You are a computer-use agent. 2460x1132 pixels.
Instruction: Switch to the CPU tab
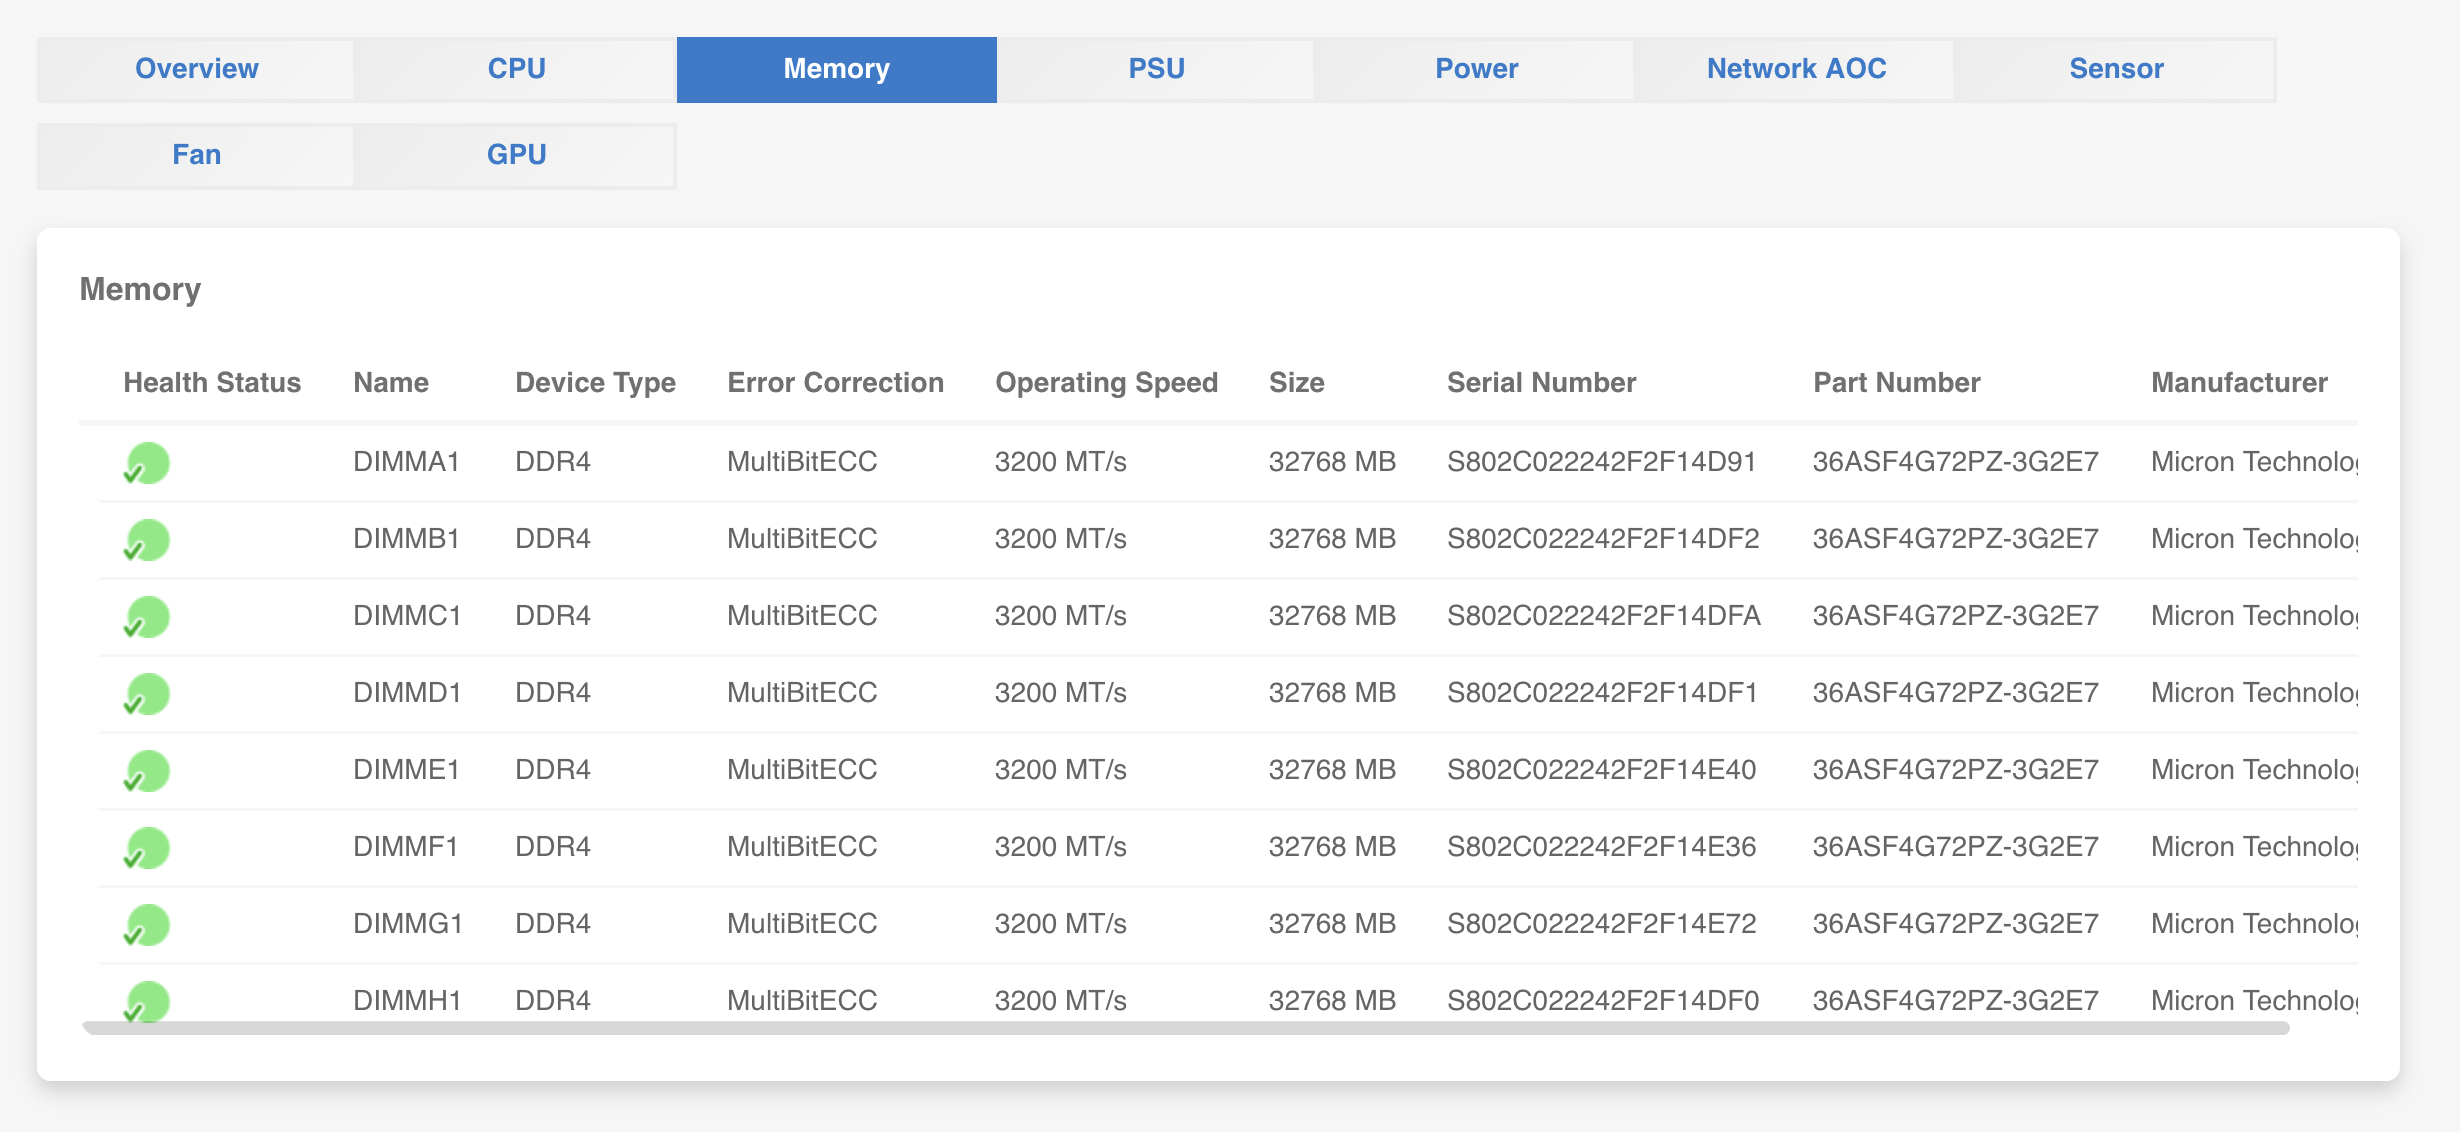(515, 69)
